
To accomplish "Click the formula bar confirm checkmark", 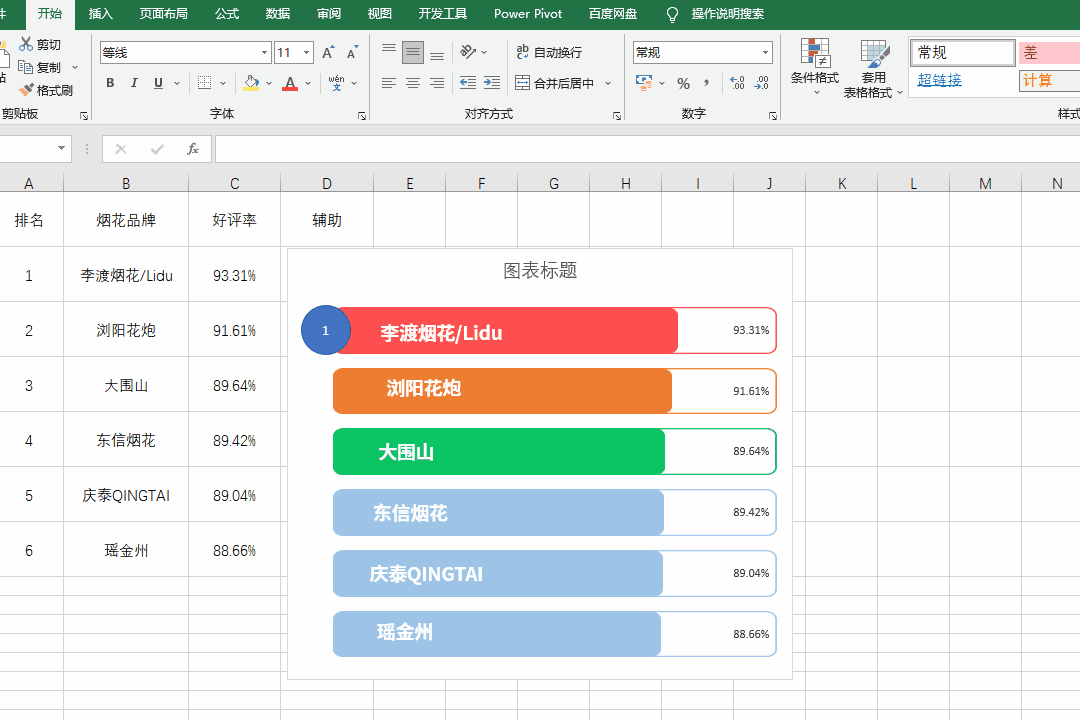I will pos(157,149).
